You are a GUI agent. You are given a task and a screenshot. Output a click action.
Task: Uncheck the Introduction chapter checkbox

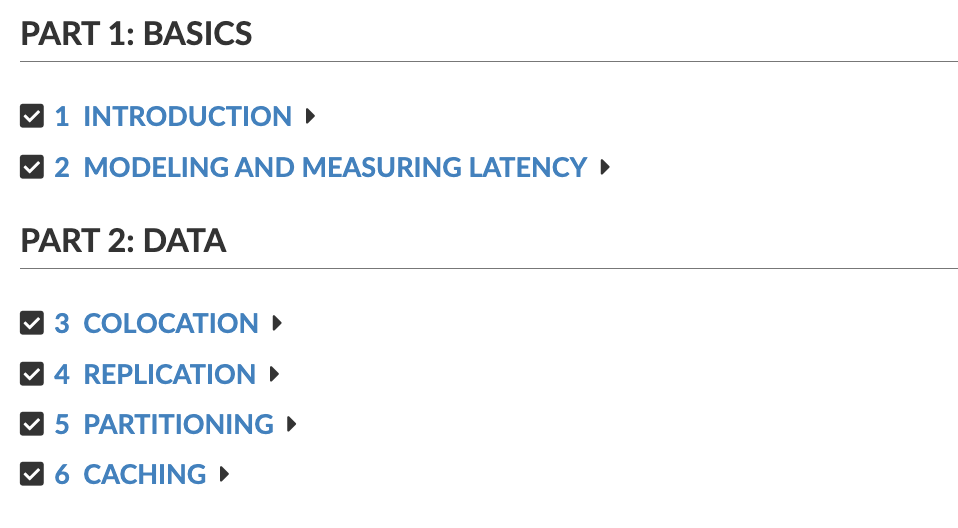(x=32, y=117)
